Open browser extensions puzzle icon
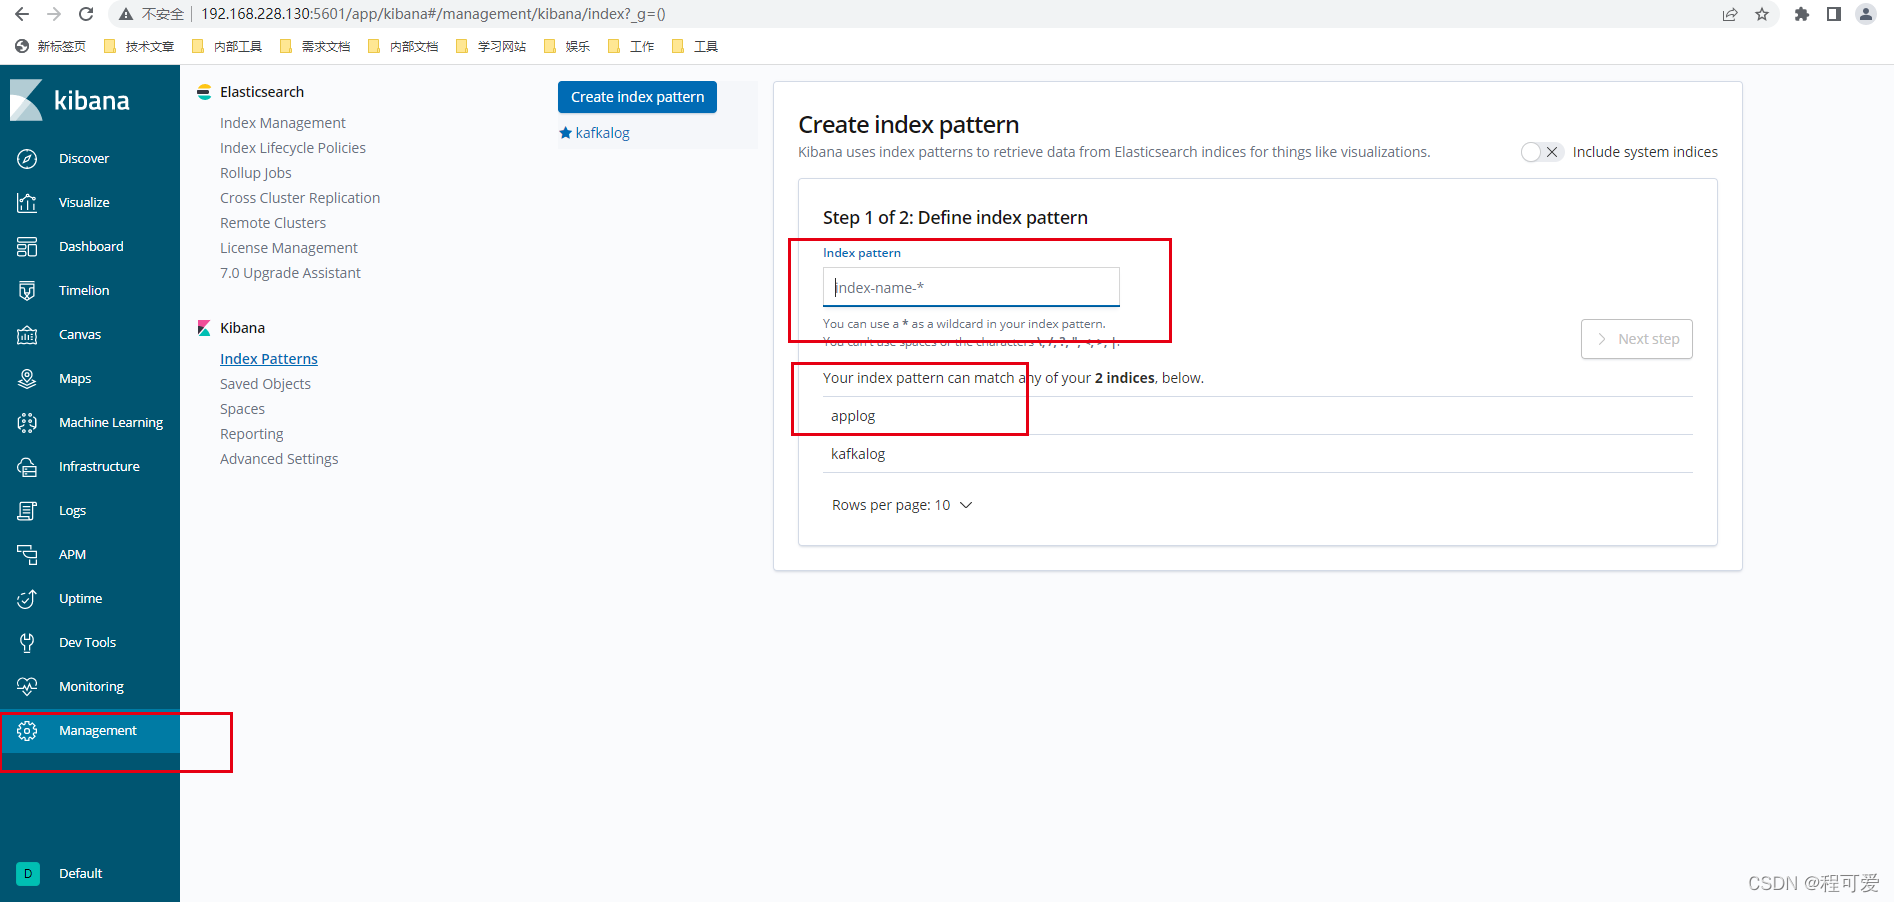This screenshot has width=1894, height=902. 1802,14
